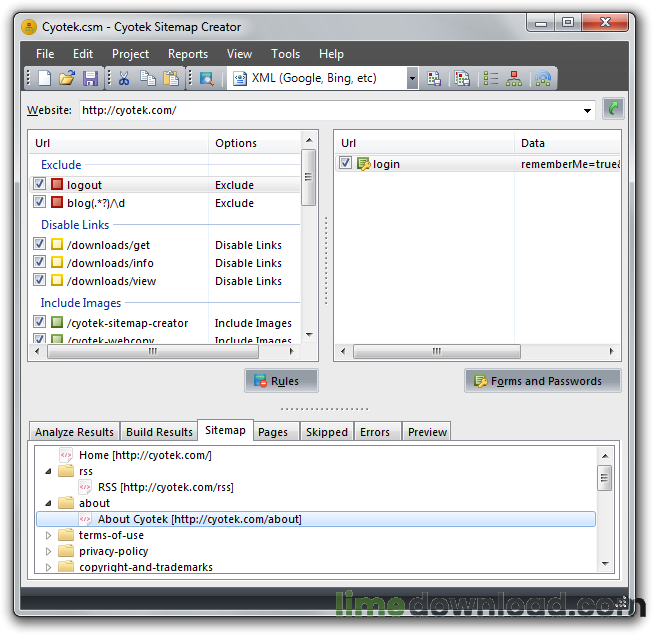Expand the privacy-policy folder
653x636 pixels.
(x=48, y=551)
